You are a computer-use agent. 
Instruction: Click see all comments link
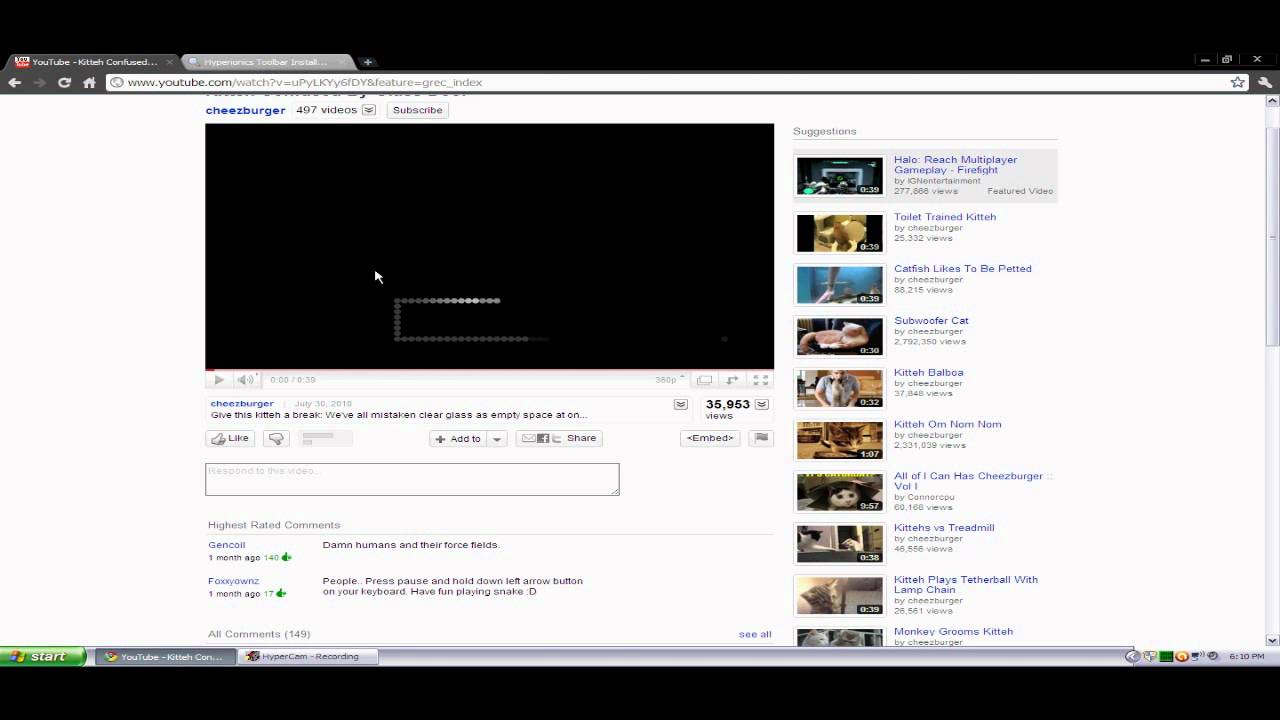755,634
